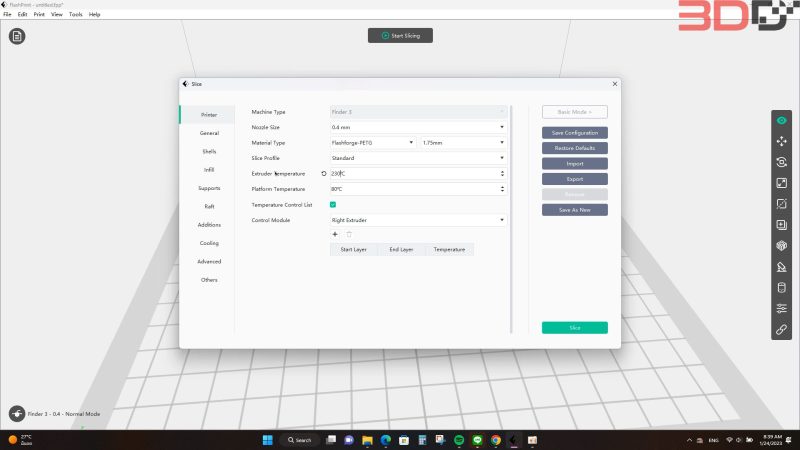Click the Start Slicing button

[x=401, y=36]
